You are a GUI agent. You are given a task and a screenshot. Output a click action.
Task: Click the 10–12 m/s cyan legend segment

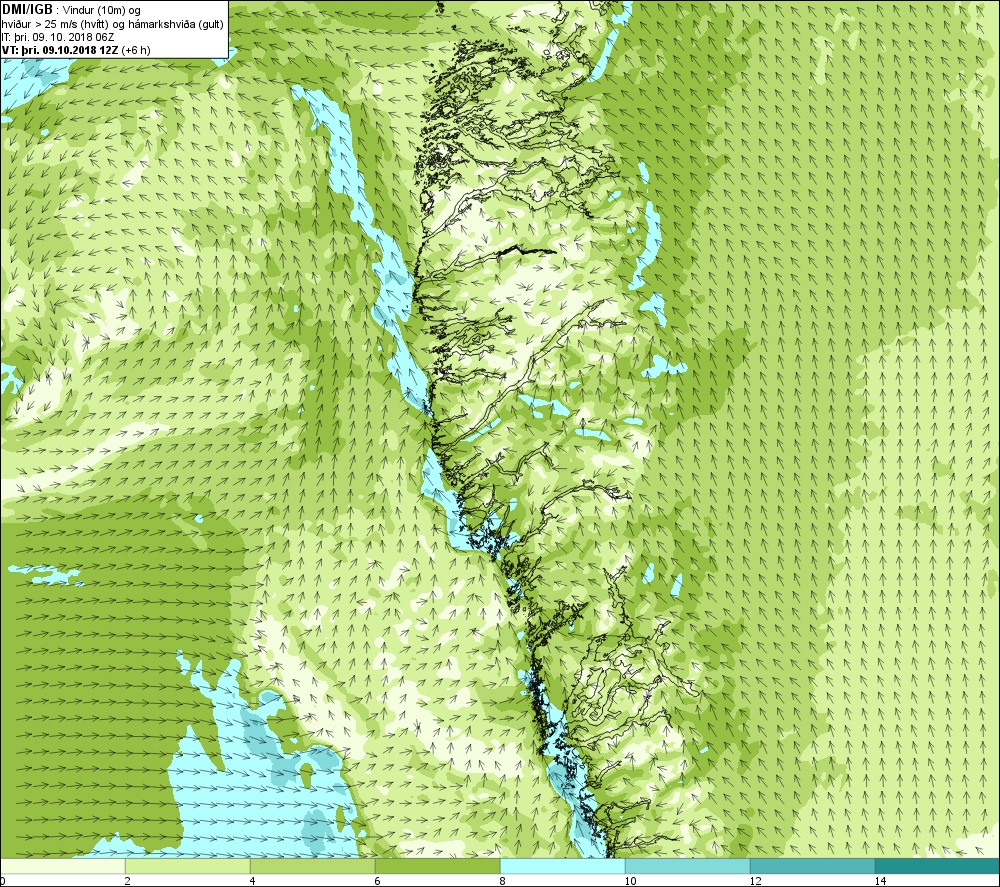pyautogui.click(x=688, y=866)
